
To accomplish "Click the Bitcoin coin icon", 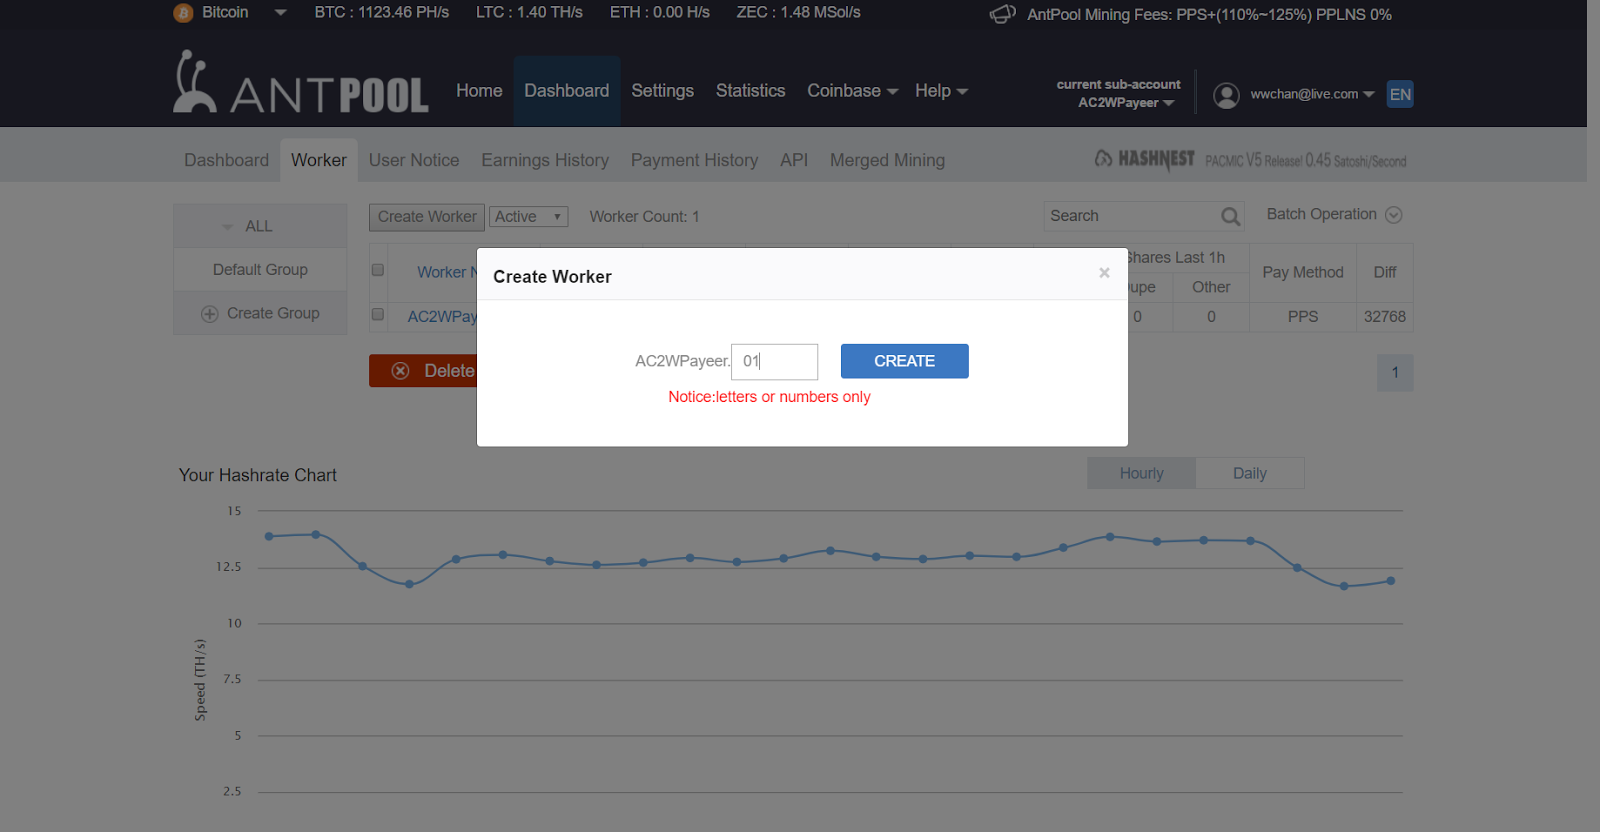I will (x=183, y=13).
